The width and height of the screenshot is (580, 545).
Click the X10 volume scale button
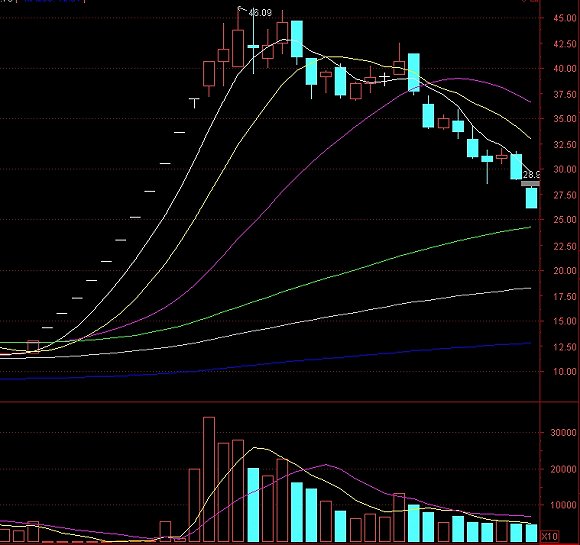549,536
